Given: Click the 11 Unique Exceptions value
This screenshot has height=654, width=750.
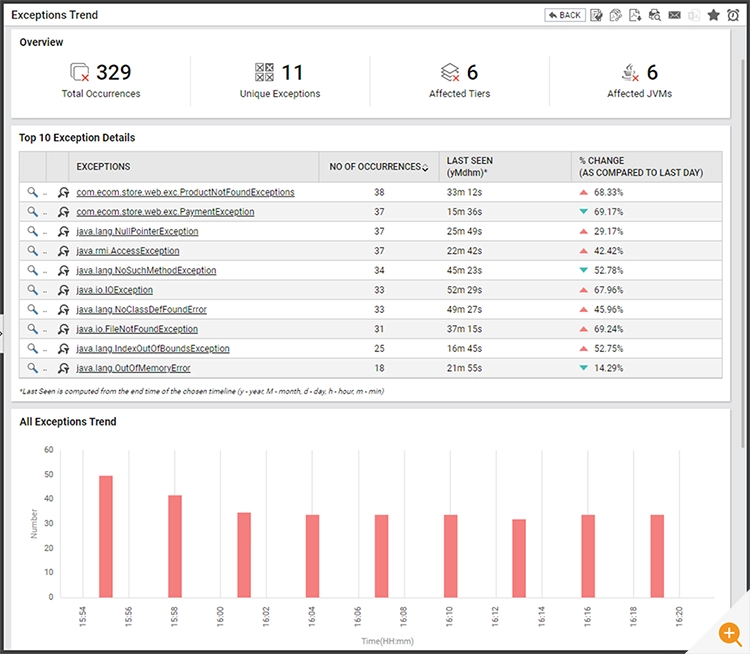Looking at the screenshot, I should [292, 72].
